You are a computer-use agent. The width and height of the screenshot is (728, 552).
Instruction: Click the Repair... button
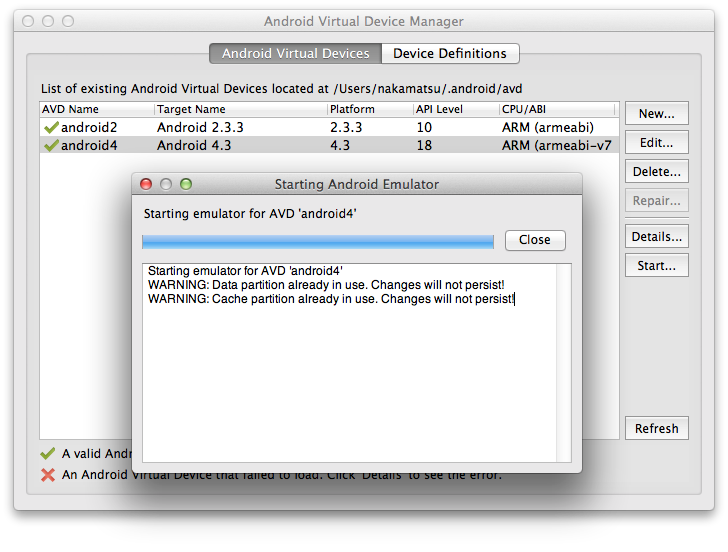tap(656, 201)
